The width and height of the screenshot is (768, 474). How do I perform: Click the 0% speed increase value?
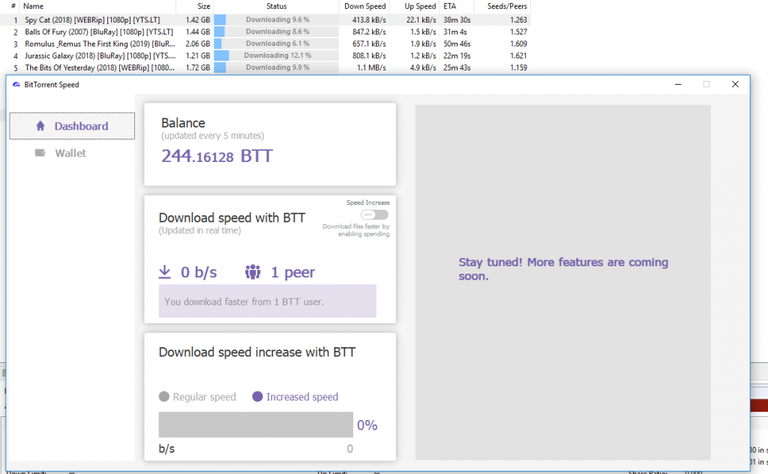tap(367, 425)
